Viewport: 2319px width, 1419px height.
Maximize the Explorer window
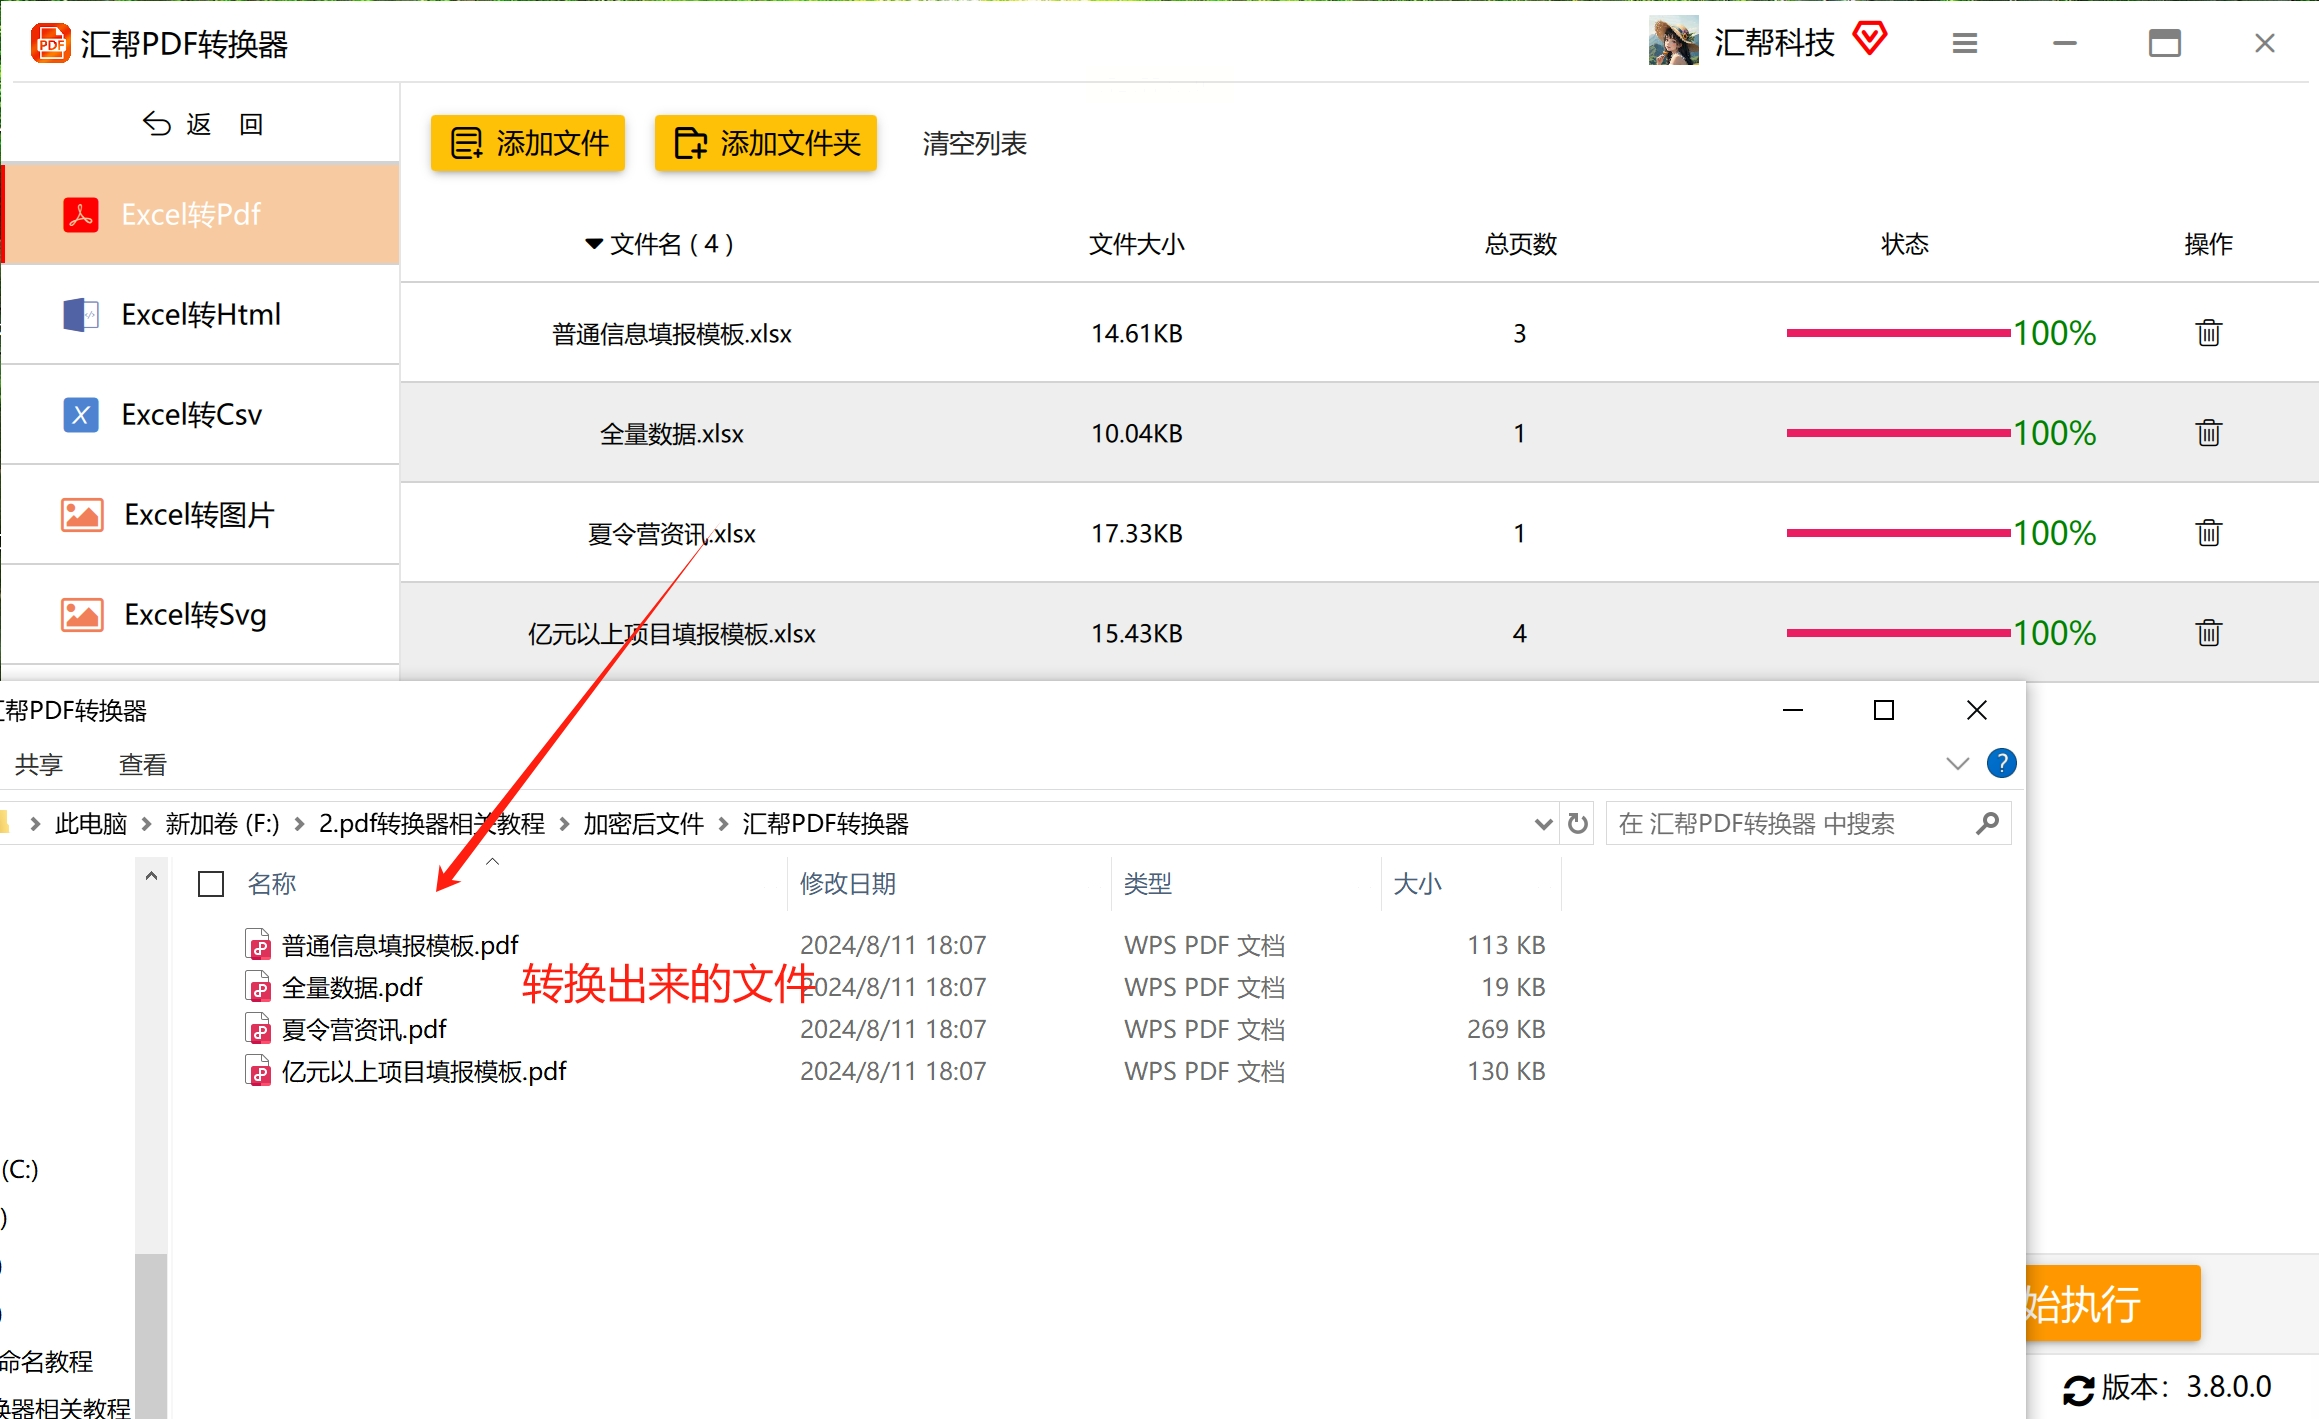[1884, 710]
